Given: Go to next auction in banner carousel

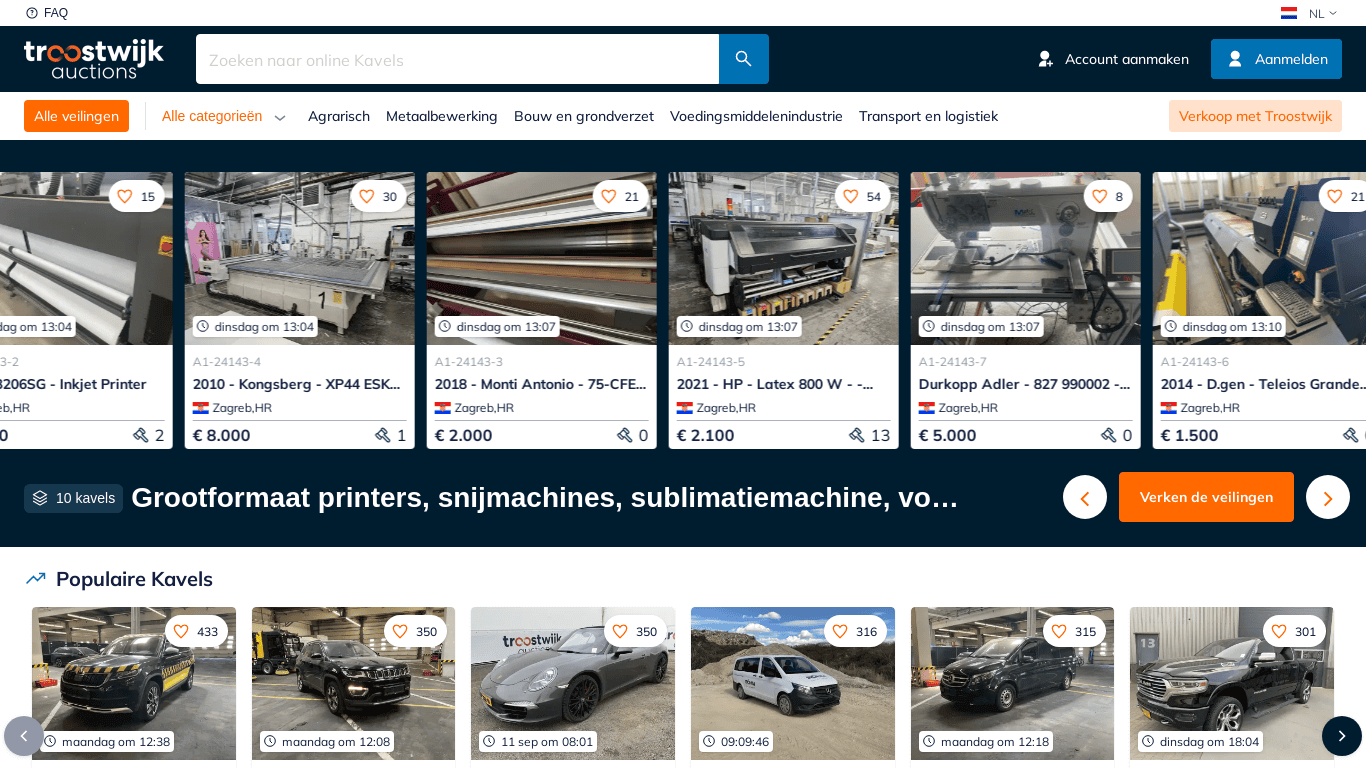Looking at the screenshot, I should coord(1328,497).
